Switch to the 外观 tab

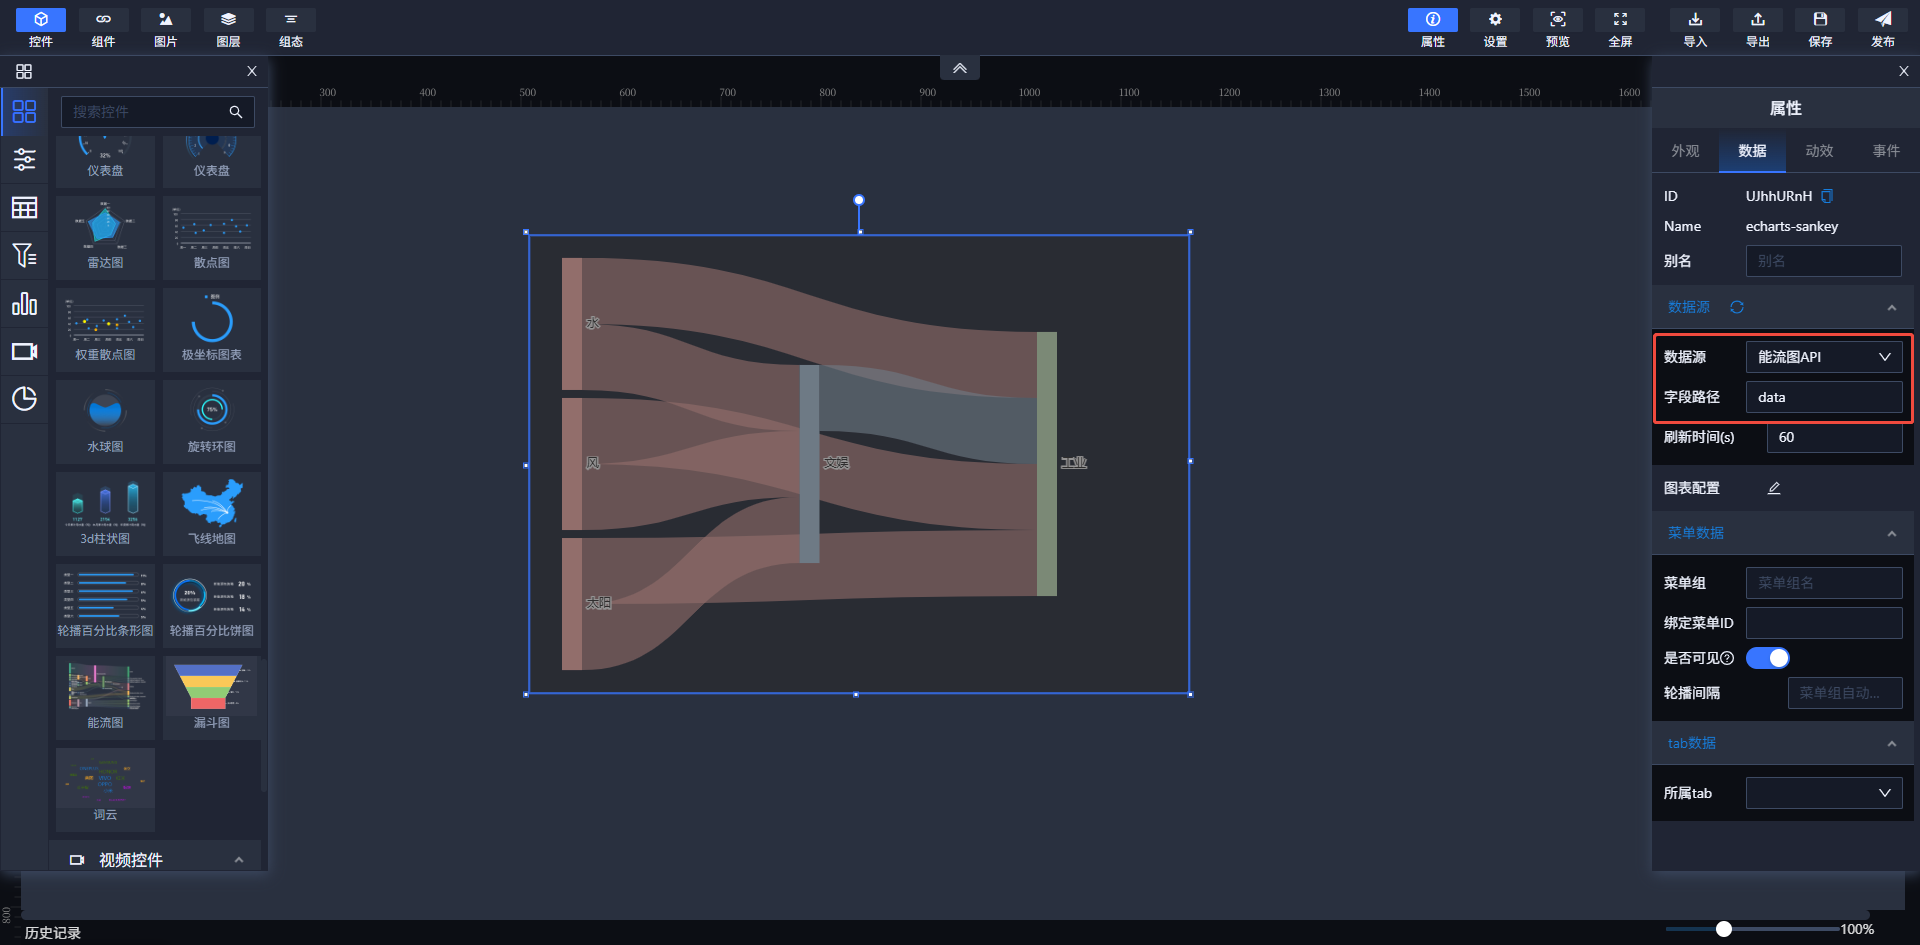(1685, 151)
